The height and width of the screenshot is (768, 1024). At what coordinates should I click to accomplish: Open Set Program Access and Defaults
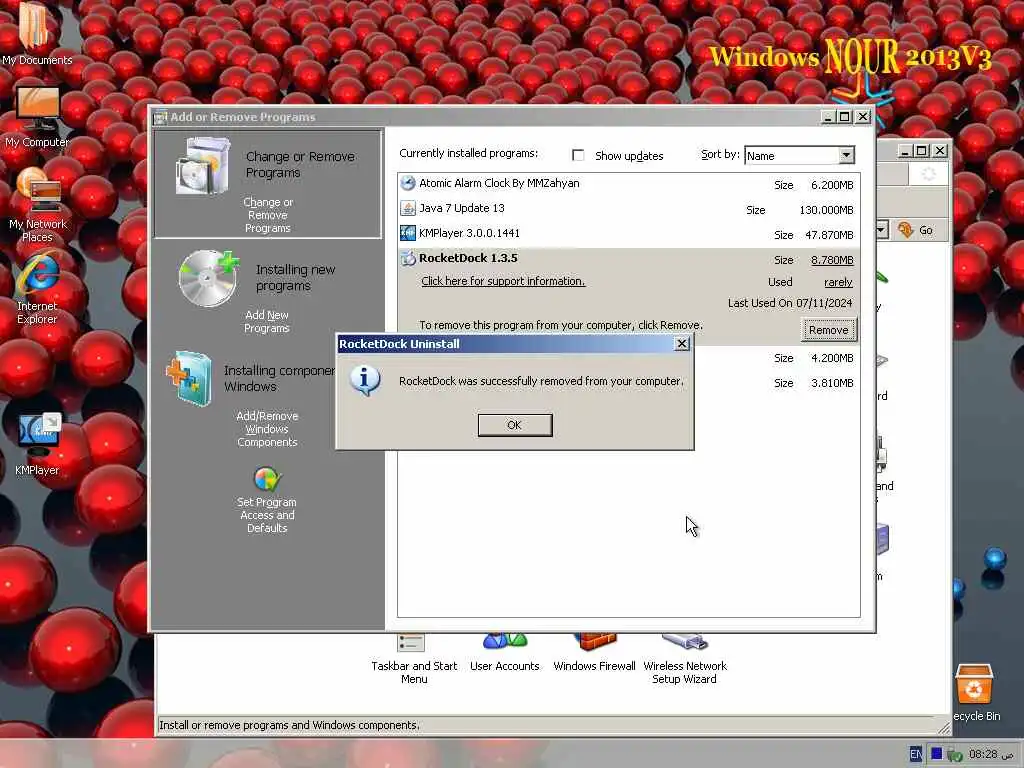click(266, 515)
